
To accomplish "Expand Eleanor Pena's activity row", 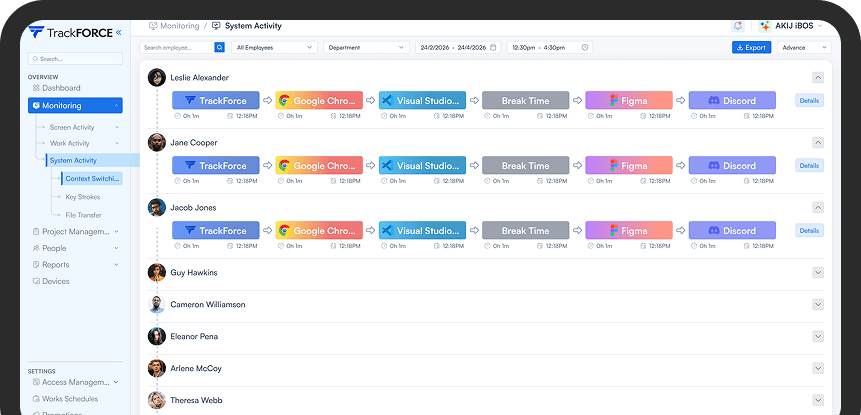I will pos(818,337).
